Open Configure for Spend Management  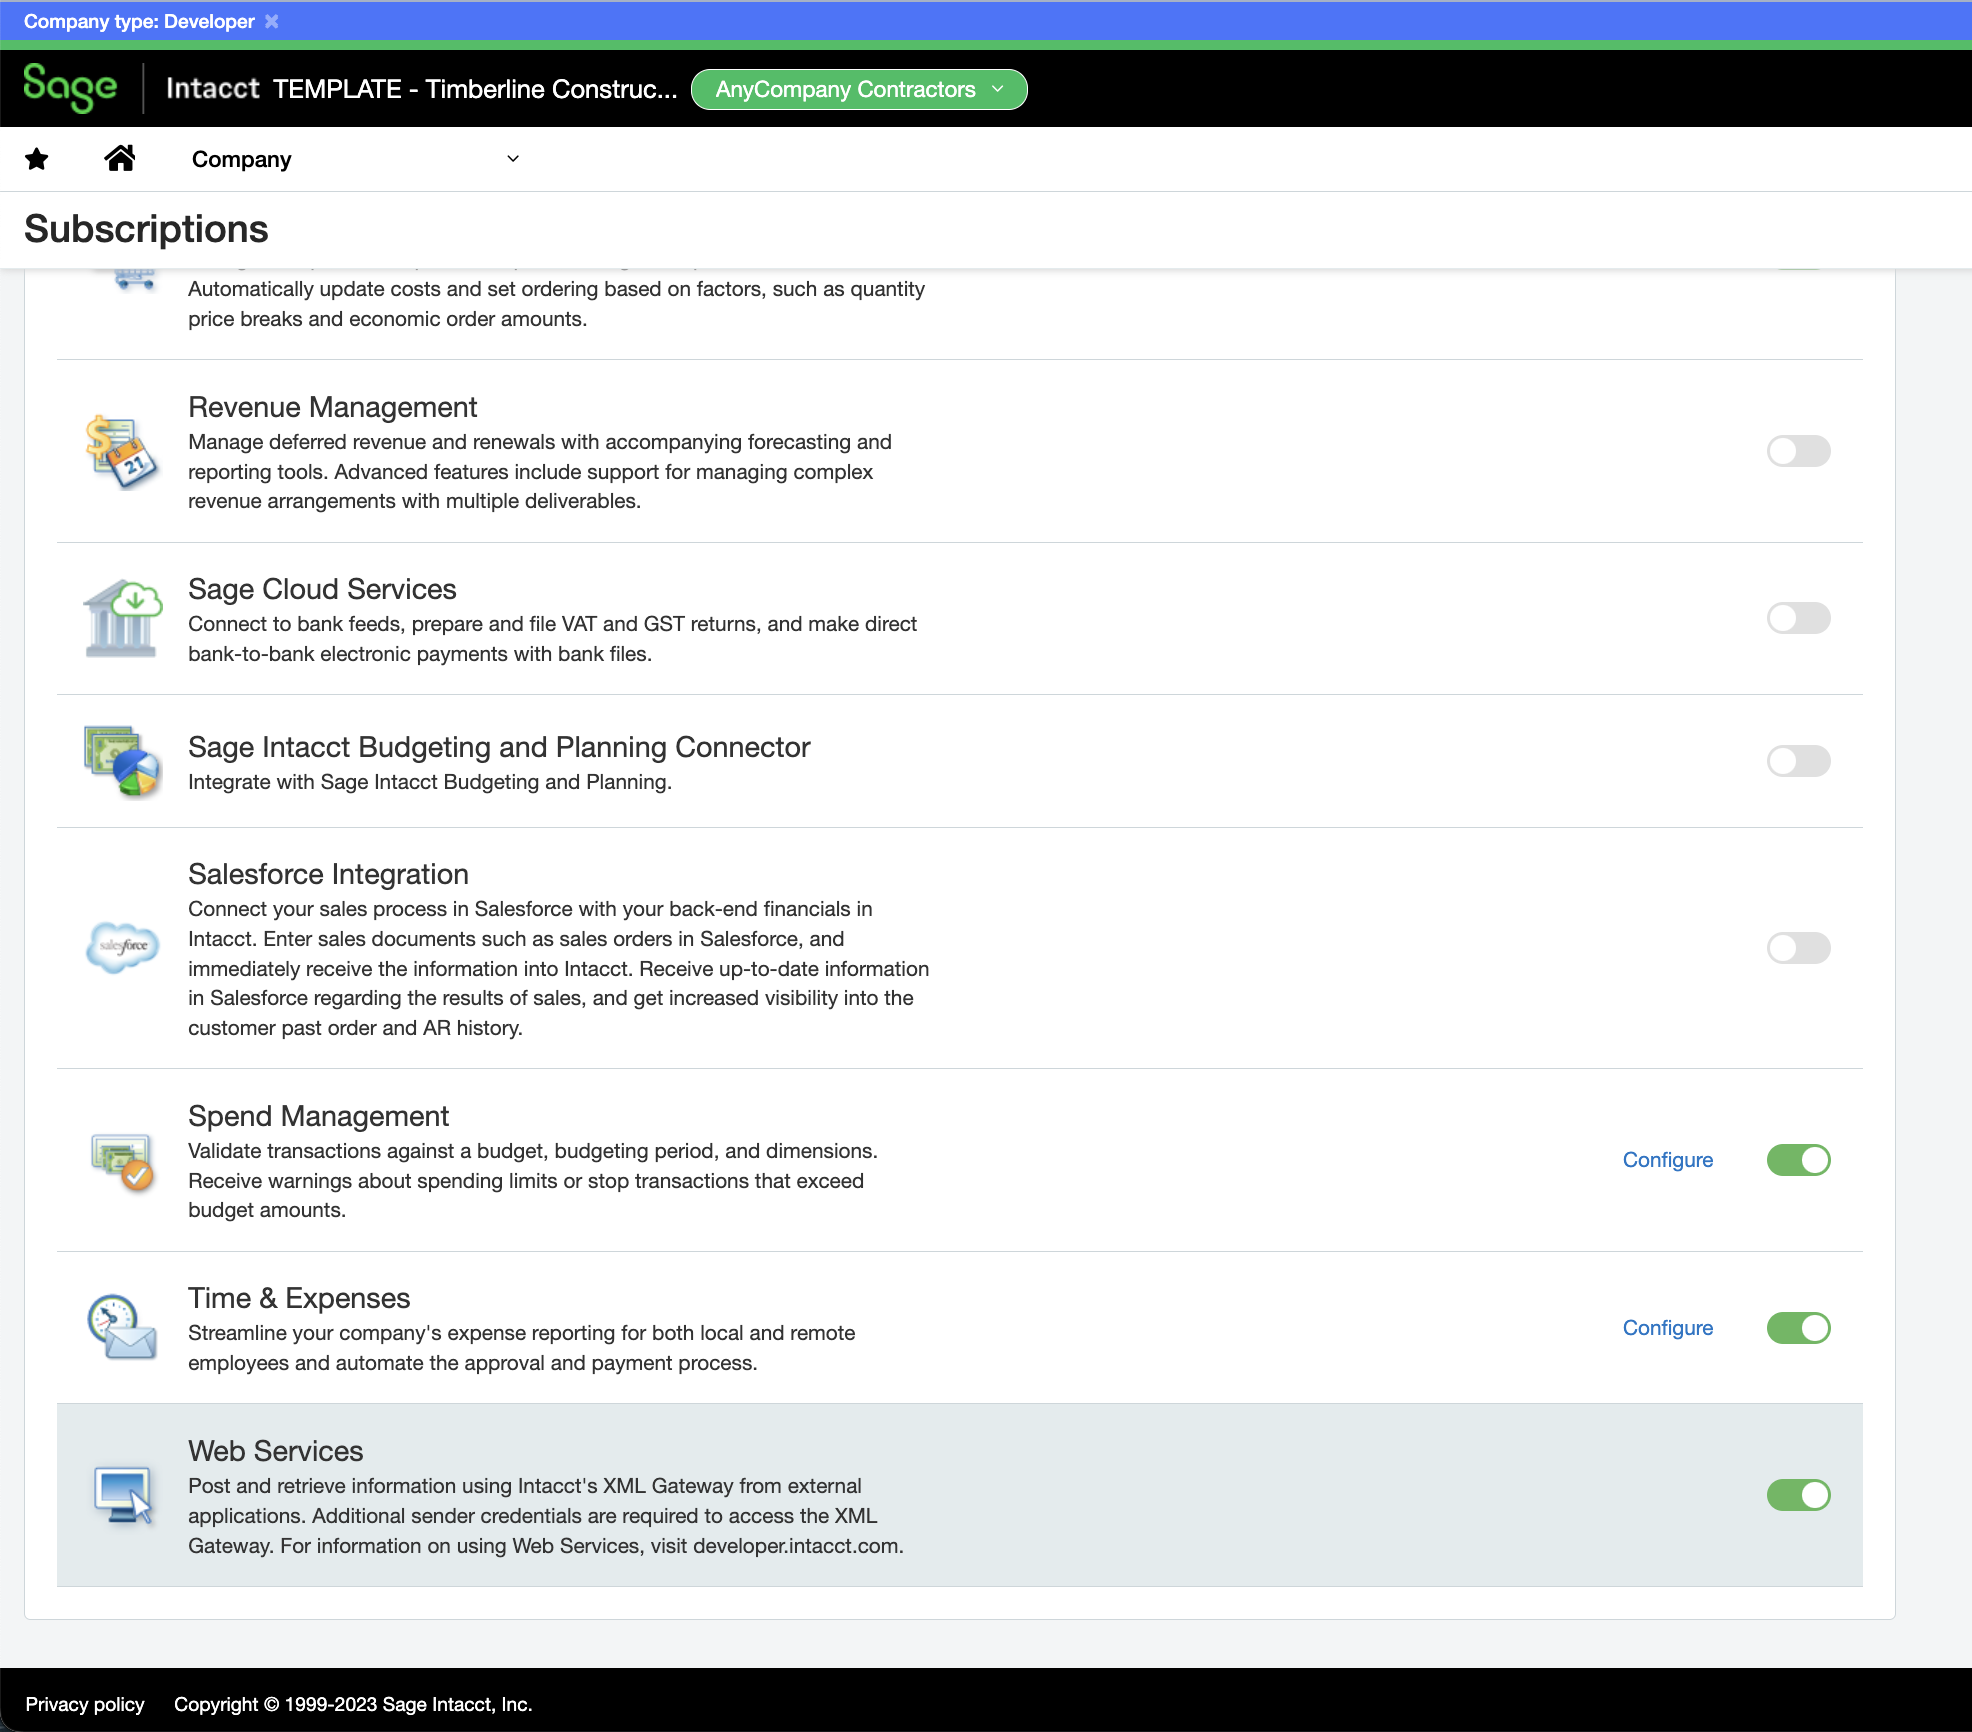1667,1160
